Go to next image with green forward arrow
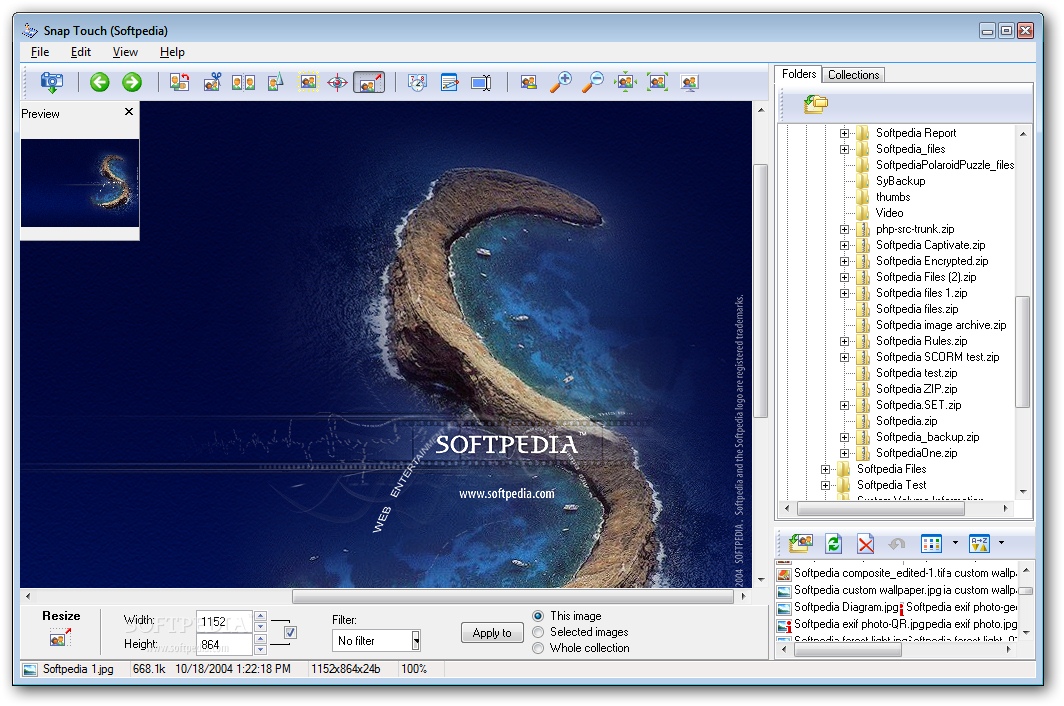 132,83
